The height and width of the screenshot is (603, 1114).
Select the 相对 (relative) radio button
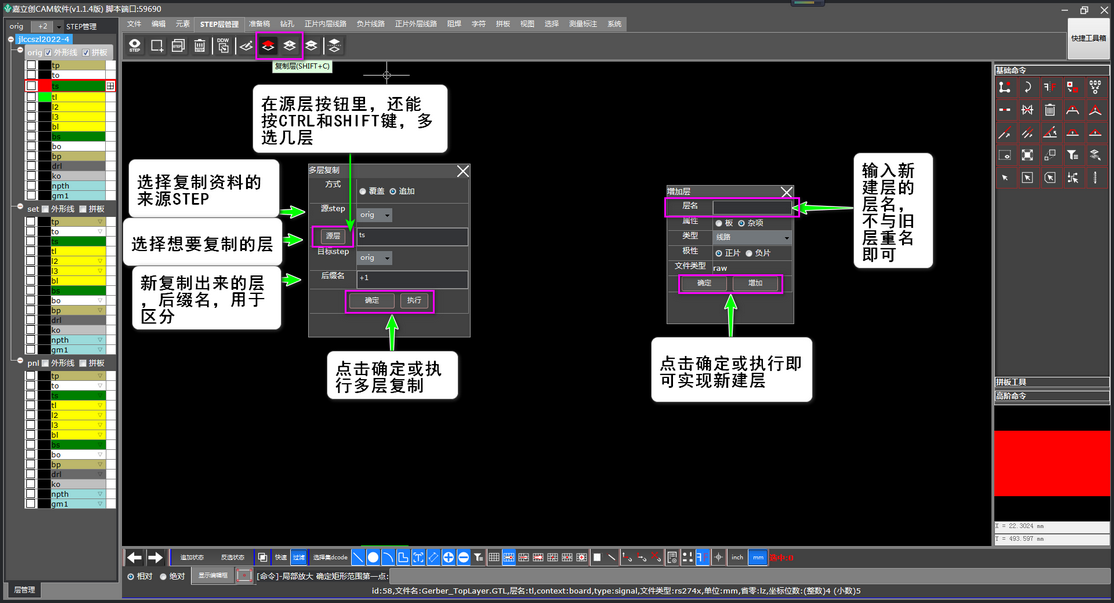pyautogui.click(x=131, y=577)
